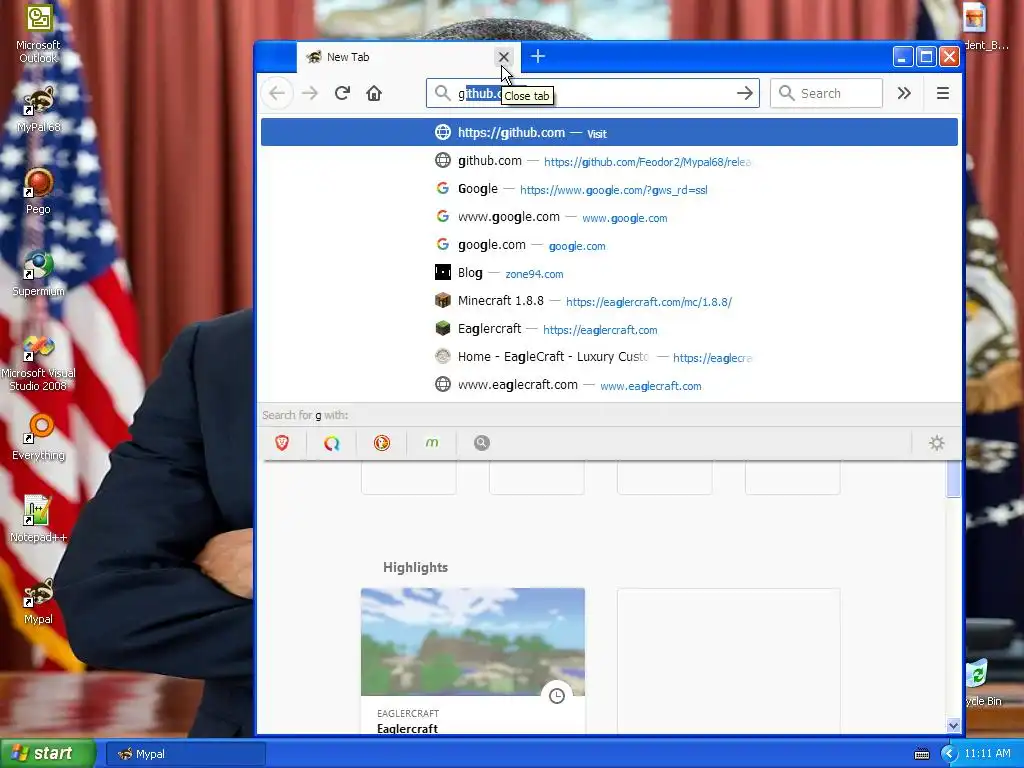Open the Eaglercraft highlight title link
1024x768 pixels.
(408, 728)
